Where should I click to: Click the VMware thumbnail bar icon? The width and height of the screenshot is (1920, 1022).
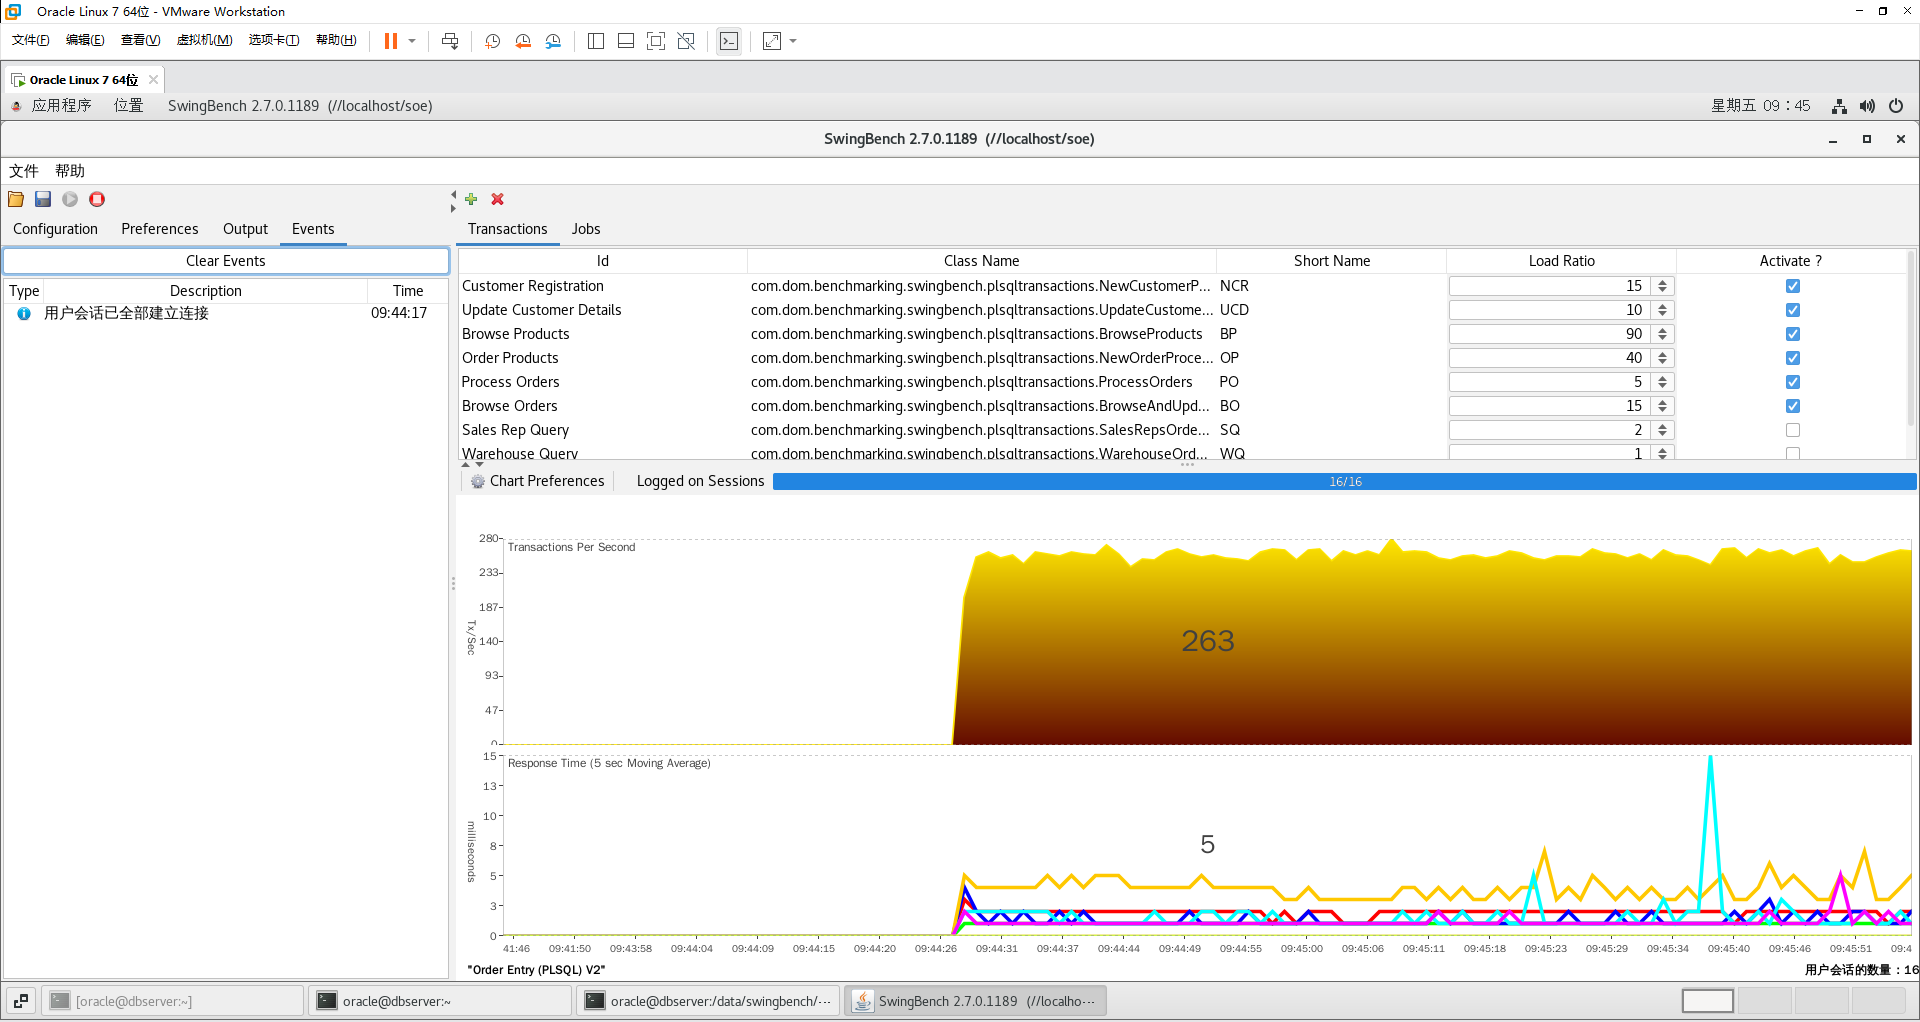click(626, 41)
